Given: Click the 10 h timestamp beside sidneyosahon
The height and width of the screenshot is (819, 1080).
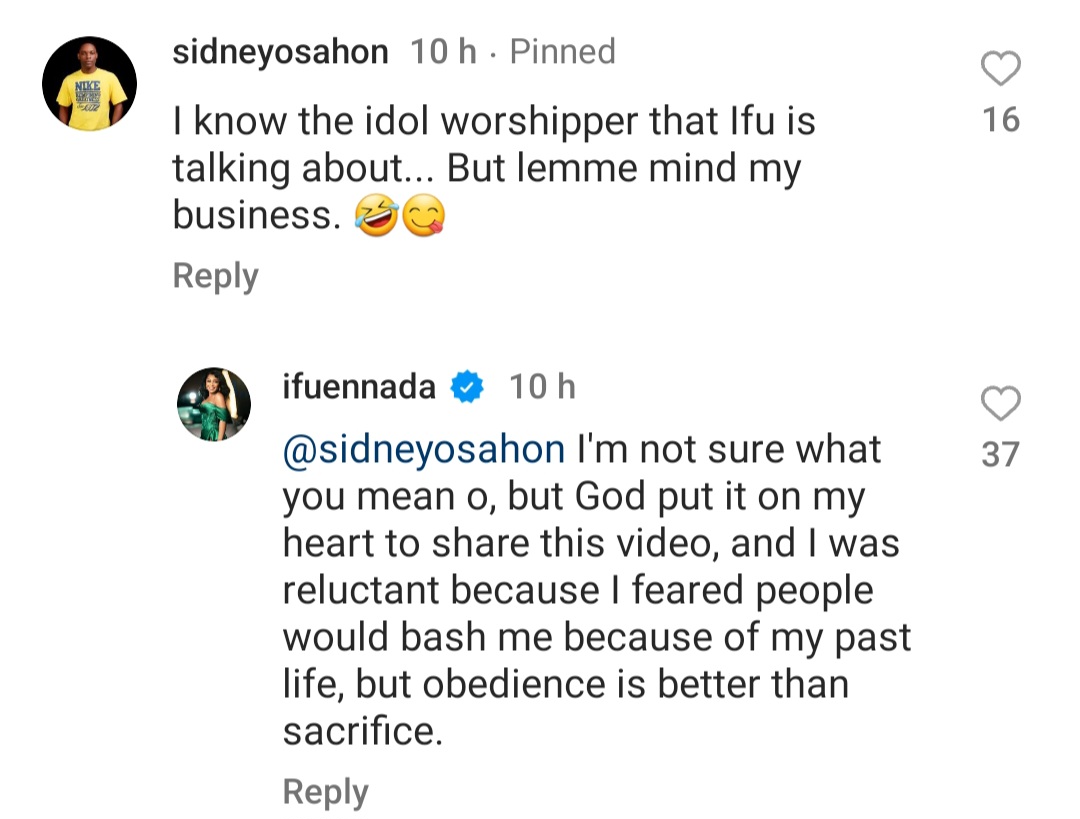Looking at the screenshot, I should click(x=444, y=52).
